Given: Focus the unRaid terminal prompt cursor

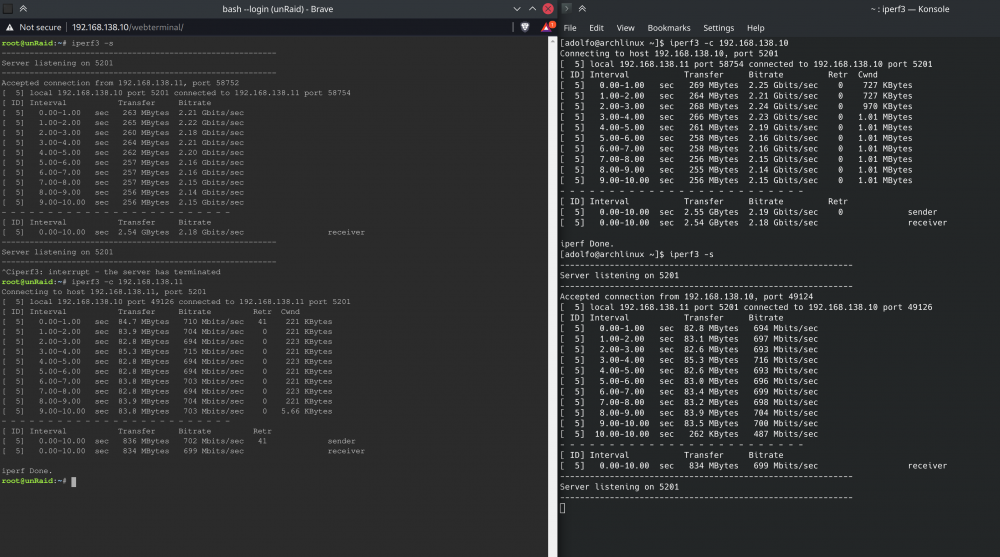Looking at the screenshot, I should pyautogui.click(x=73, y=482).
